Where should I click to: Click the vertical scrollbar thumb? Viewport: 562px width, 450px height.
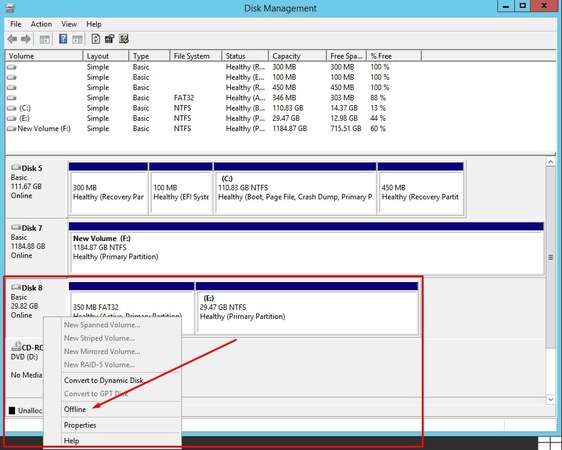pyautogui.click(x=551, y=257)
